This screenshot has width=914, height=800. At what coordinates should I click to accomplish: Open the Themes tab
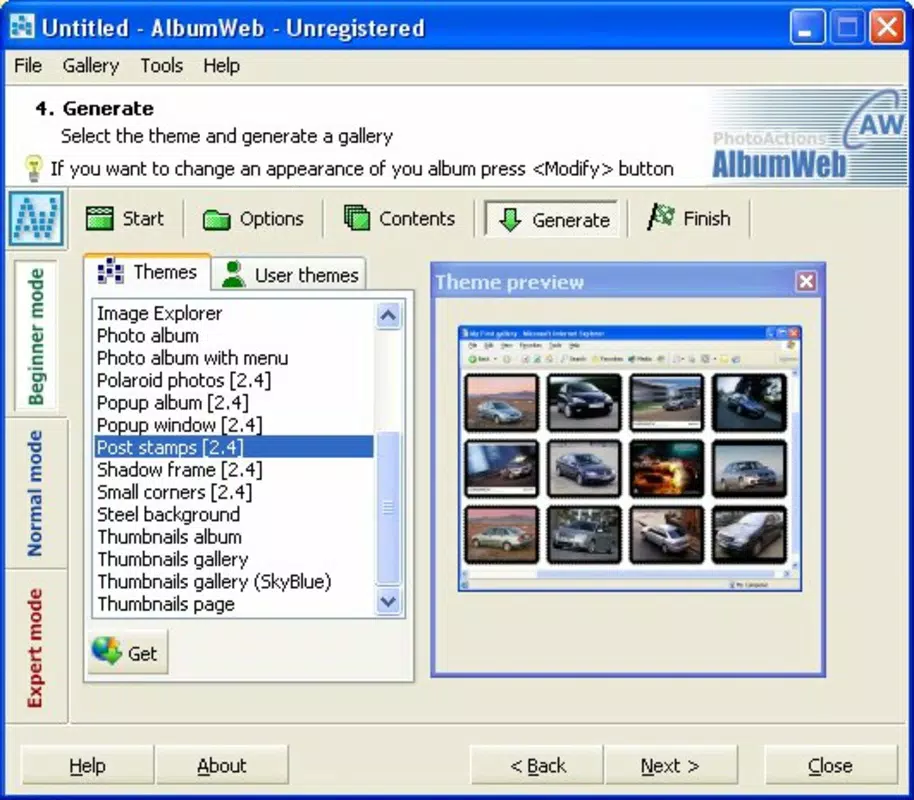[147, 272]
